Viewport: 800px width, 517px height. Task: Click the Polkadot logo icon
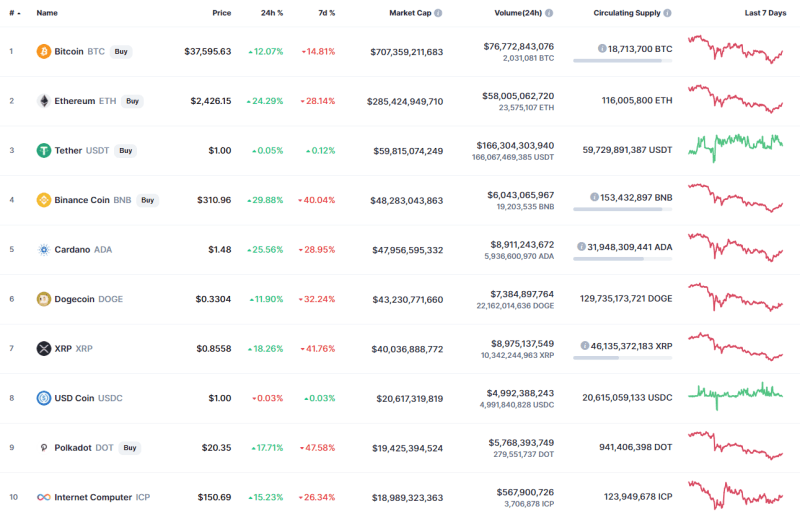44,448
